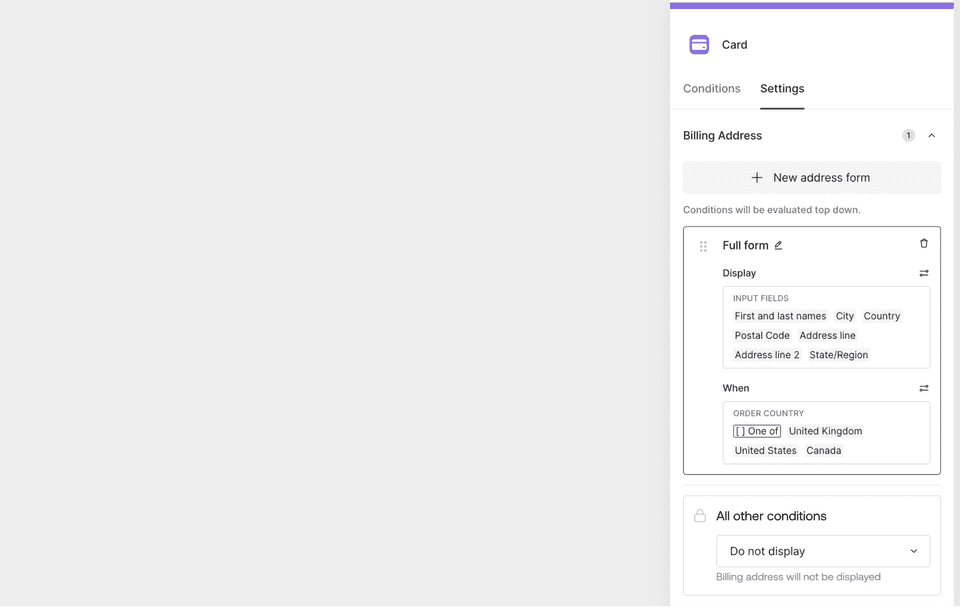Image resolution: width=960 pixels, height=607 pixels.
Task: Collapse the Billing Address section chevron
Action: (x=931, y=136)
